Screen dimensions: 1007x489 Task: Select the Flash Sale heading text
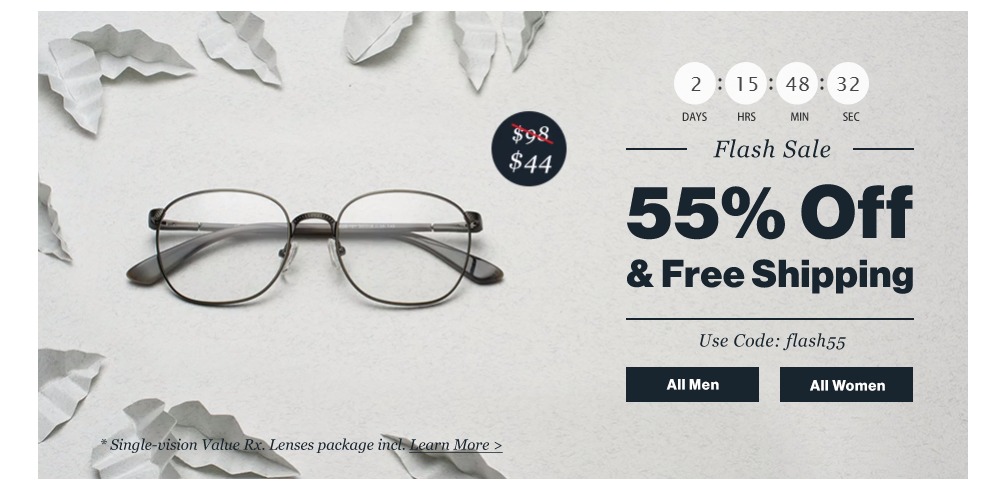pos(772,149)
